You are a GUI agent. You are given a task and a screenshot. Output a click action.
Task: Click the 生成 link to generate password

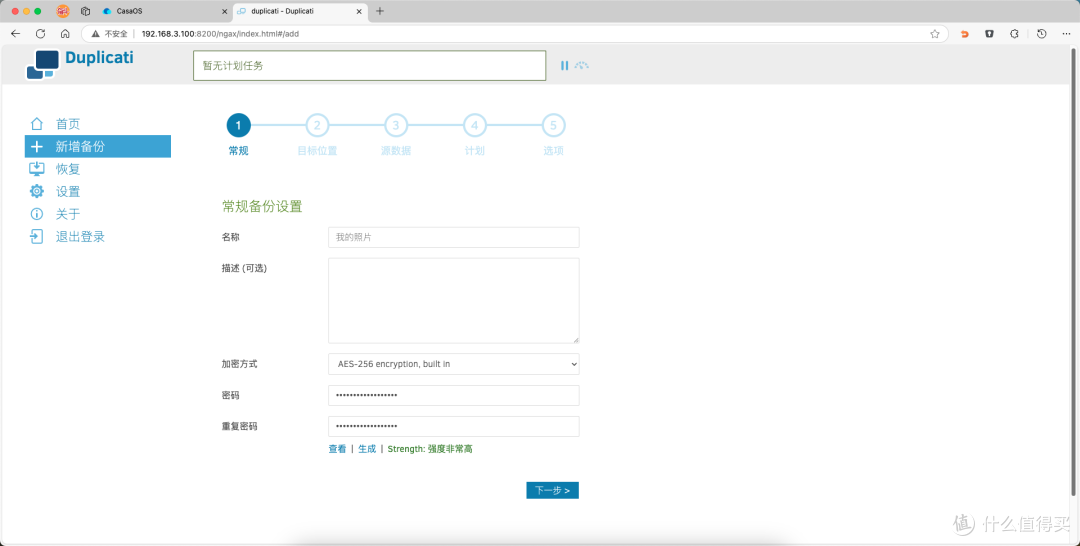367,449
